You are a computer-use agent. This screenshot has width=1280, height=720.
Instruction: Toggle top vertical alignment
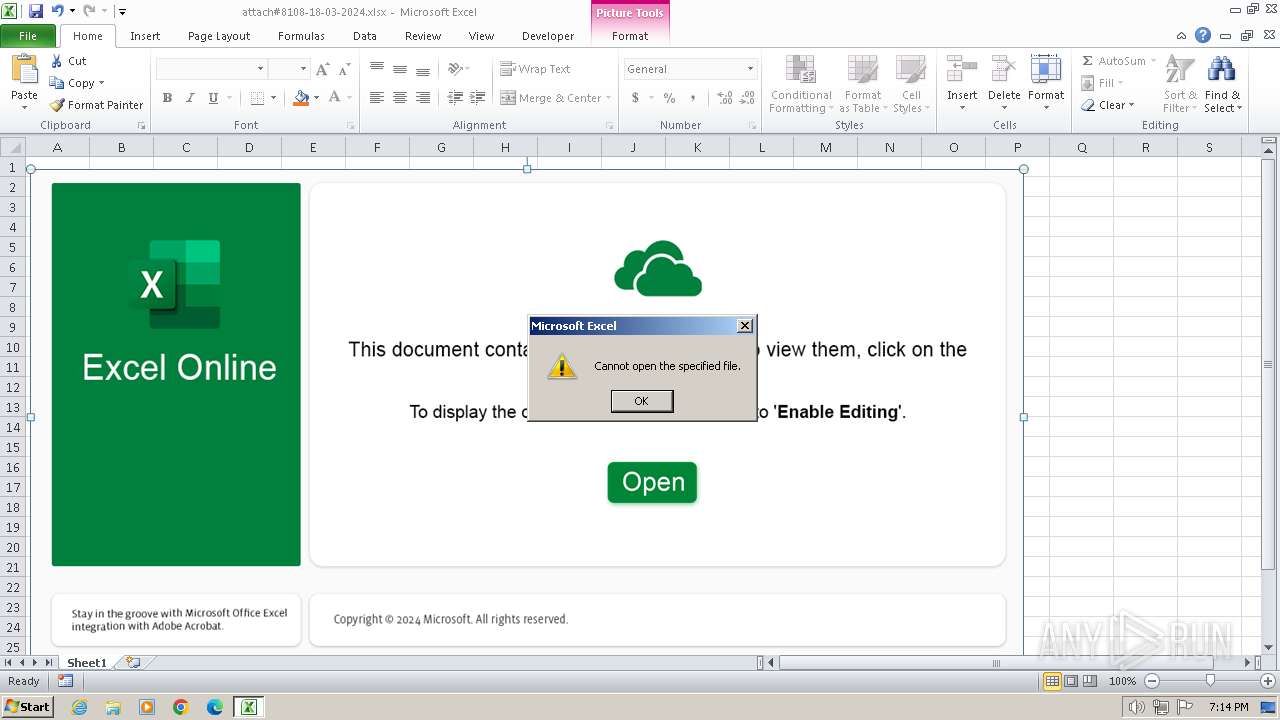click(377, 69)
